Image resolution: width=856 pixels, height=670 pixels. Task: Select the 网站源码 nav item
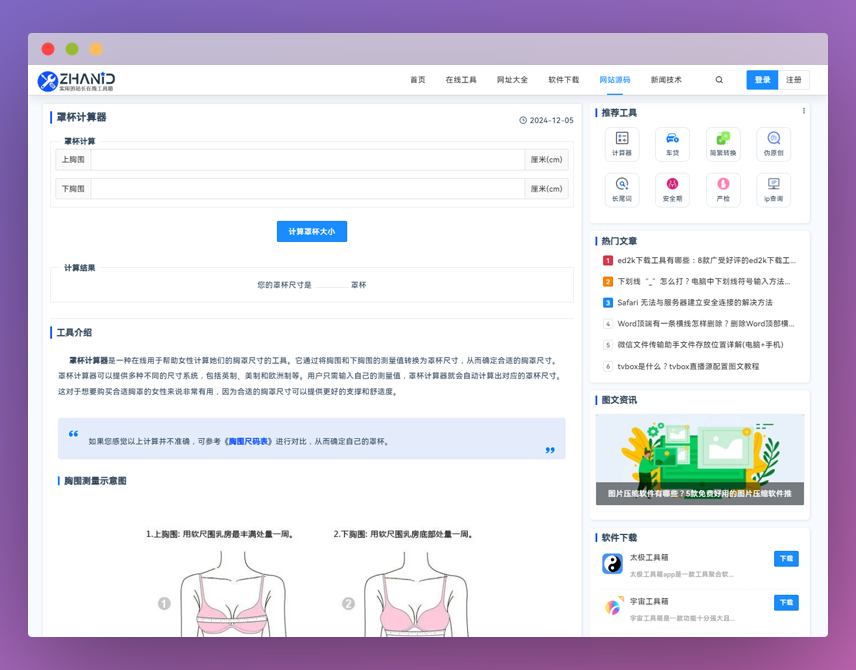pyautogui.click(x=615, y=80)
